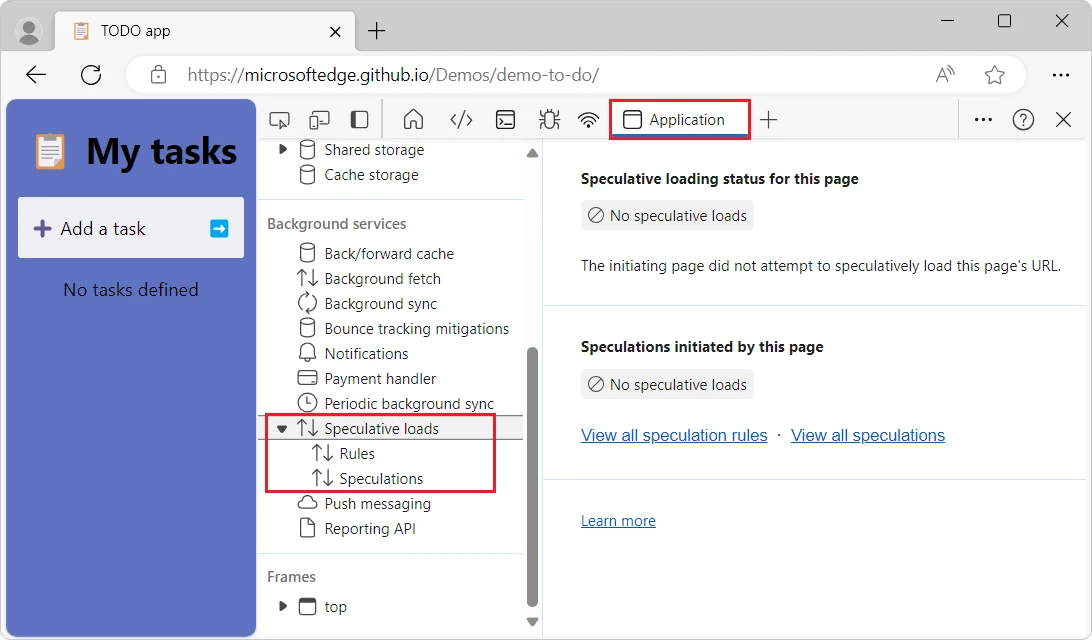The width and height of the screenshot is (1092, 640).
Task: Open a new browser tab
Action: click(x=376, y=31)
